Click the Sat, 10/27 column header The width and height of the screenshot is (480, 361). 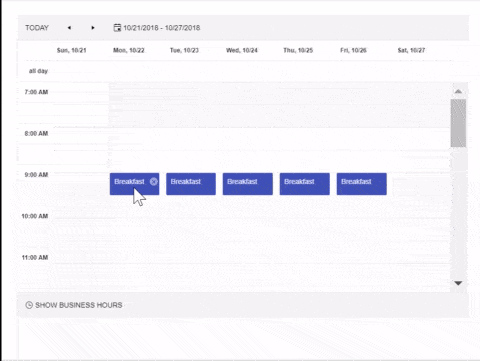click(411, 50)
